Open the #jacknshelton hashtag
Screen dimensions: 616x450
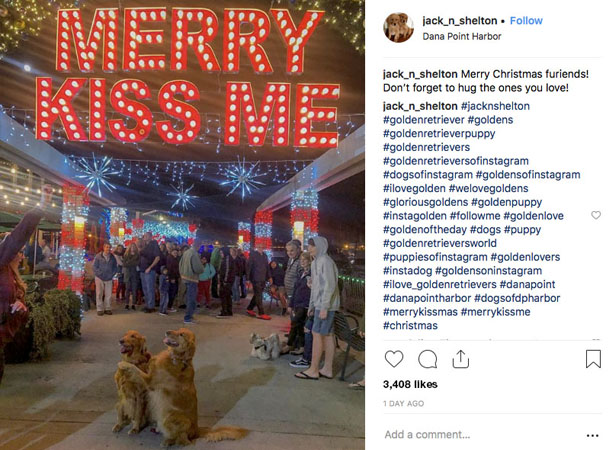(495, 106)
